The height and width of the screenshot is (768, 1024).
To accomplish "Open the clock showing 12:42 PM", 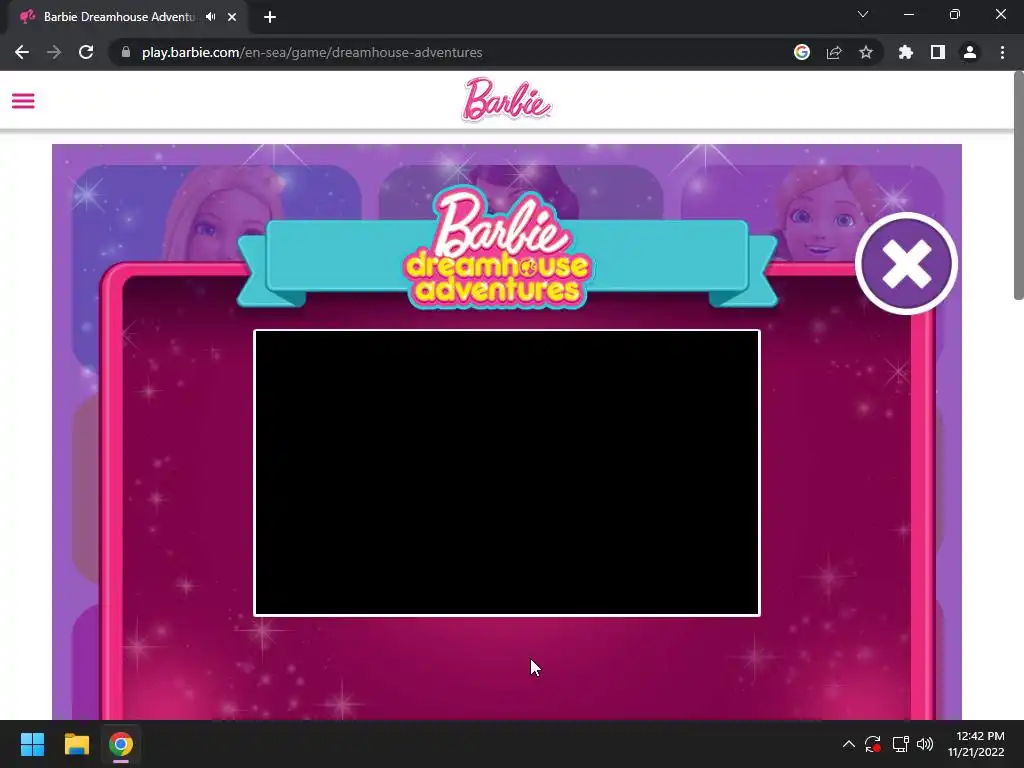I will point(976,744).
